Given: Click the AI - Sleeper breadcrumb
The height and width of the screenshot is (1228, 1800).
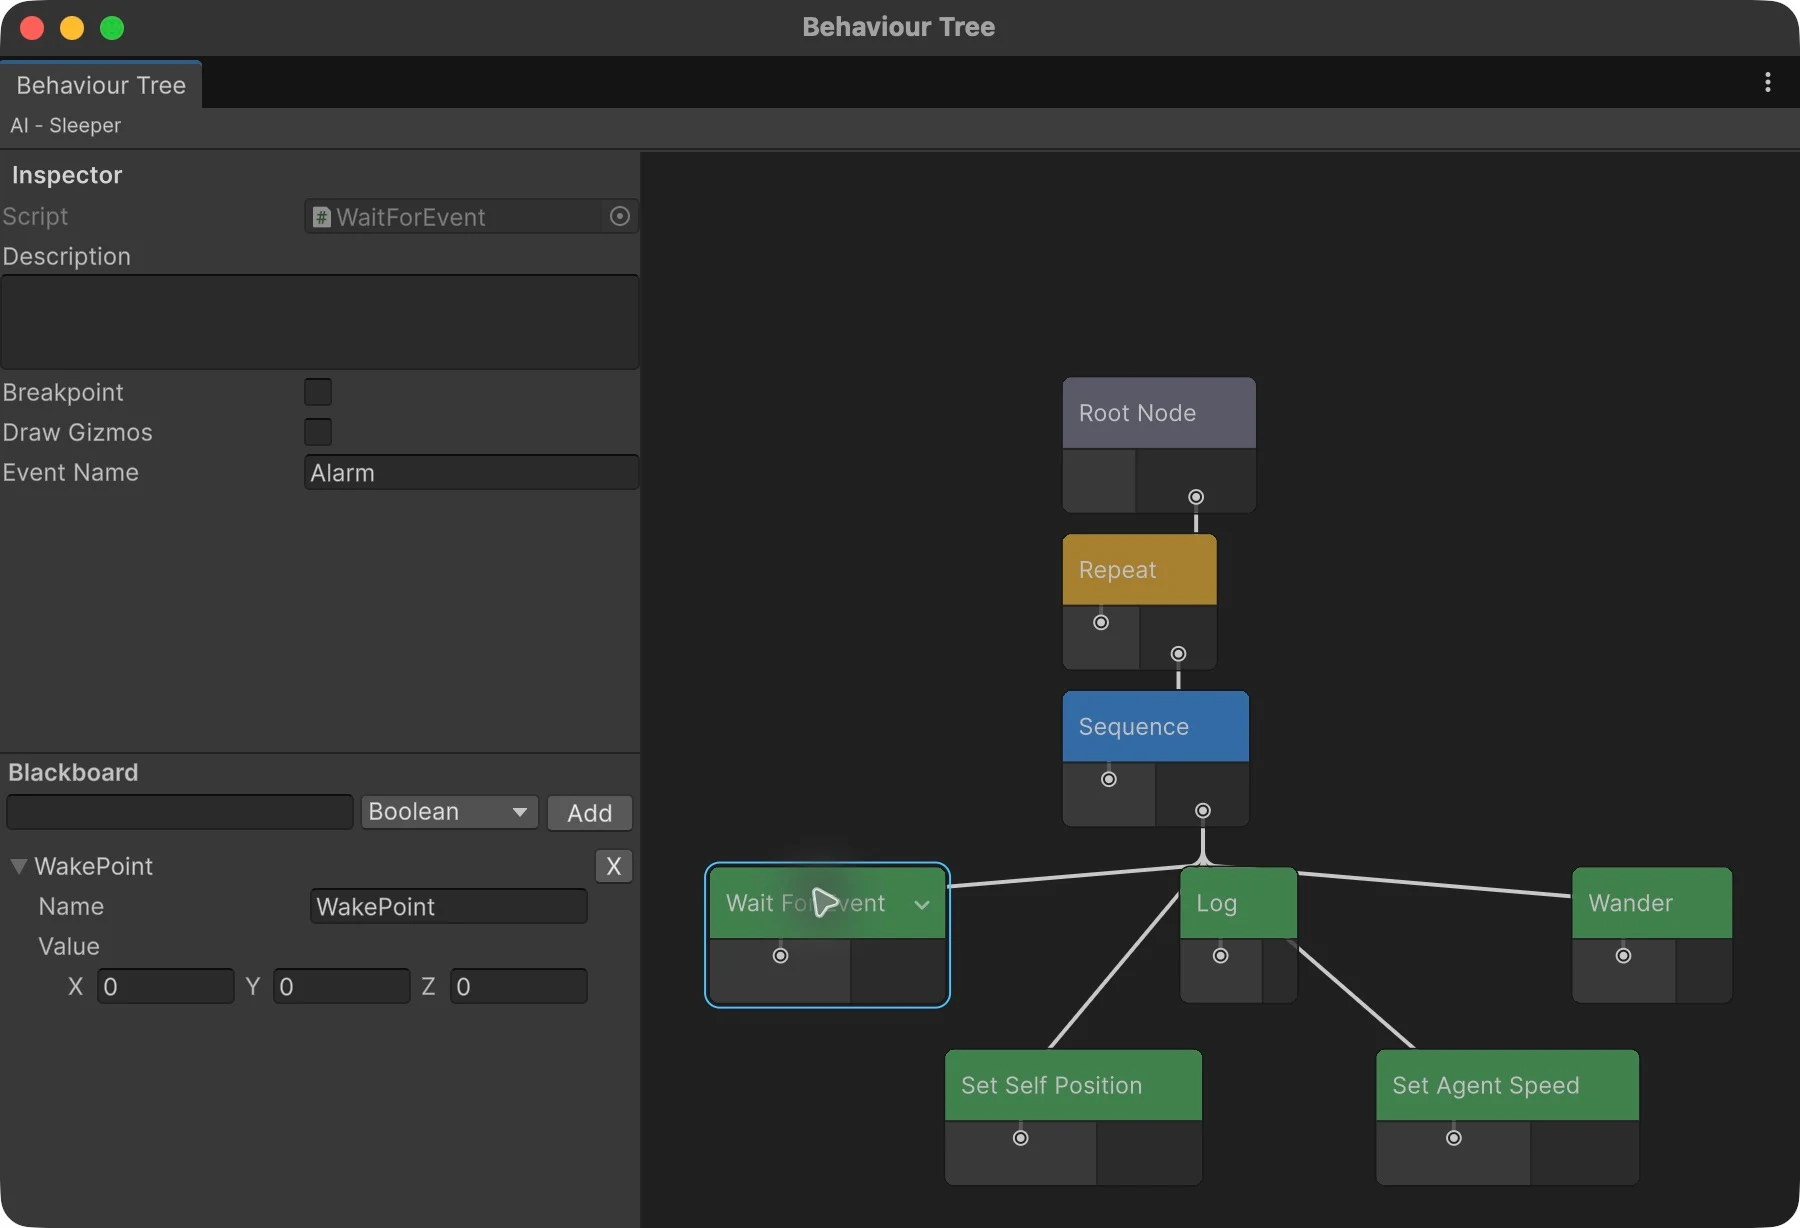Looking at the screenshot, I should pos(66,125).
